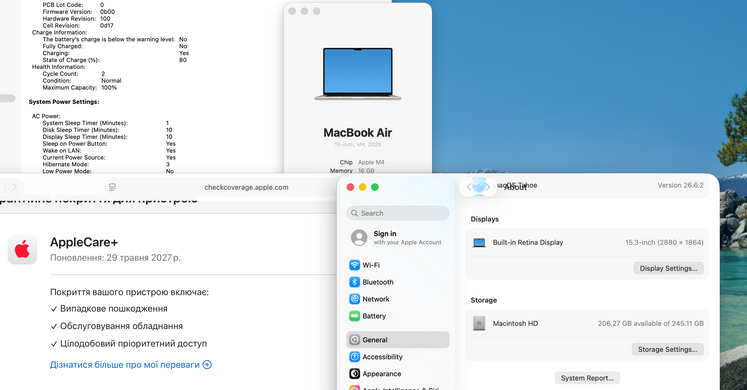The image size is (747, 390).
Task: Open System Report
Action: click(x=587, y=378)
